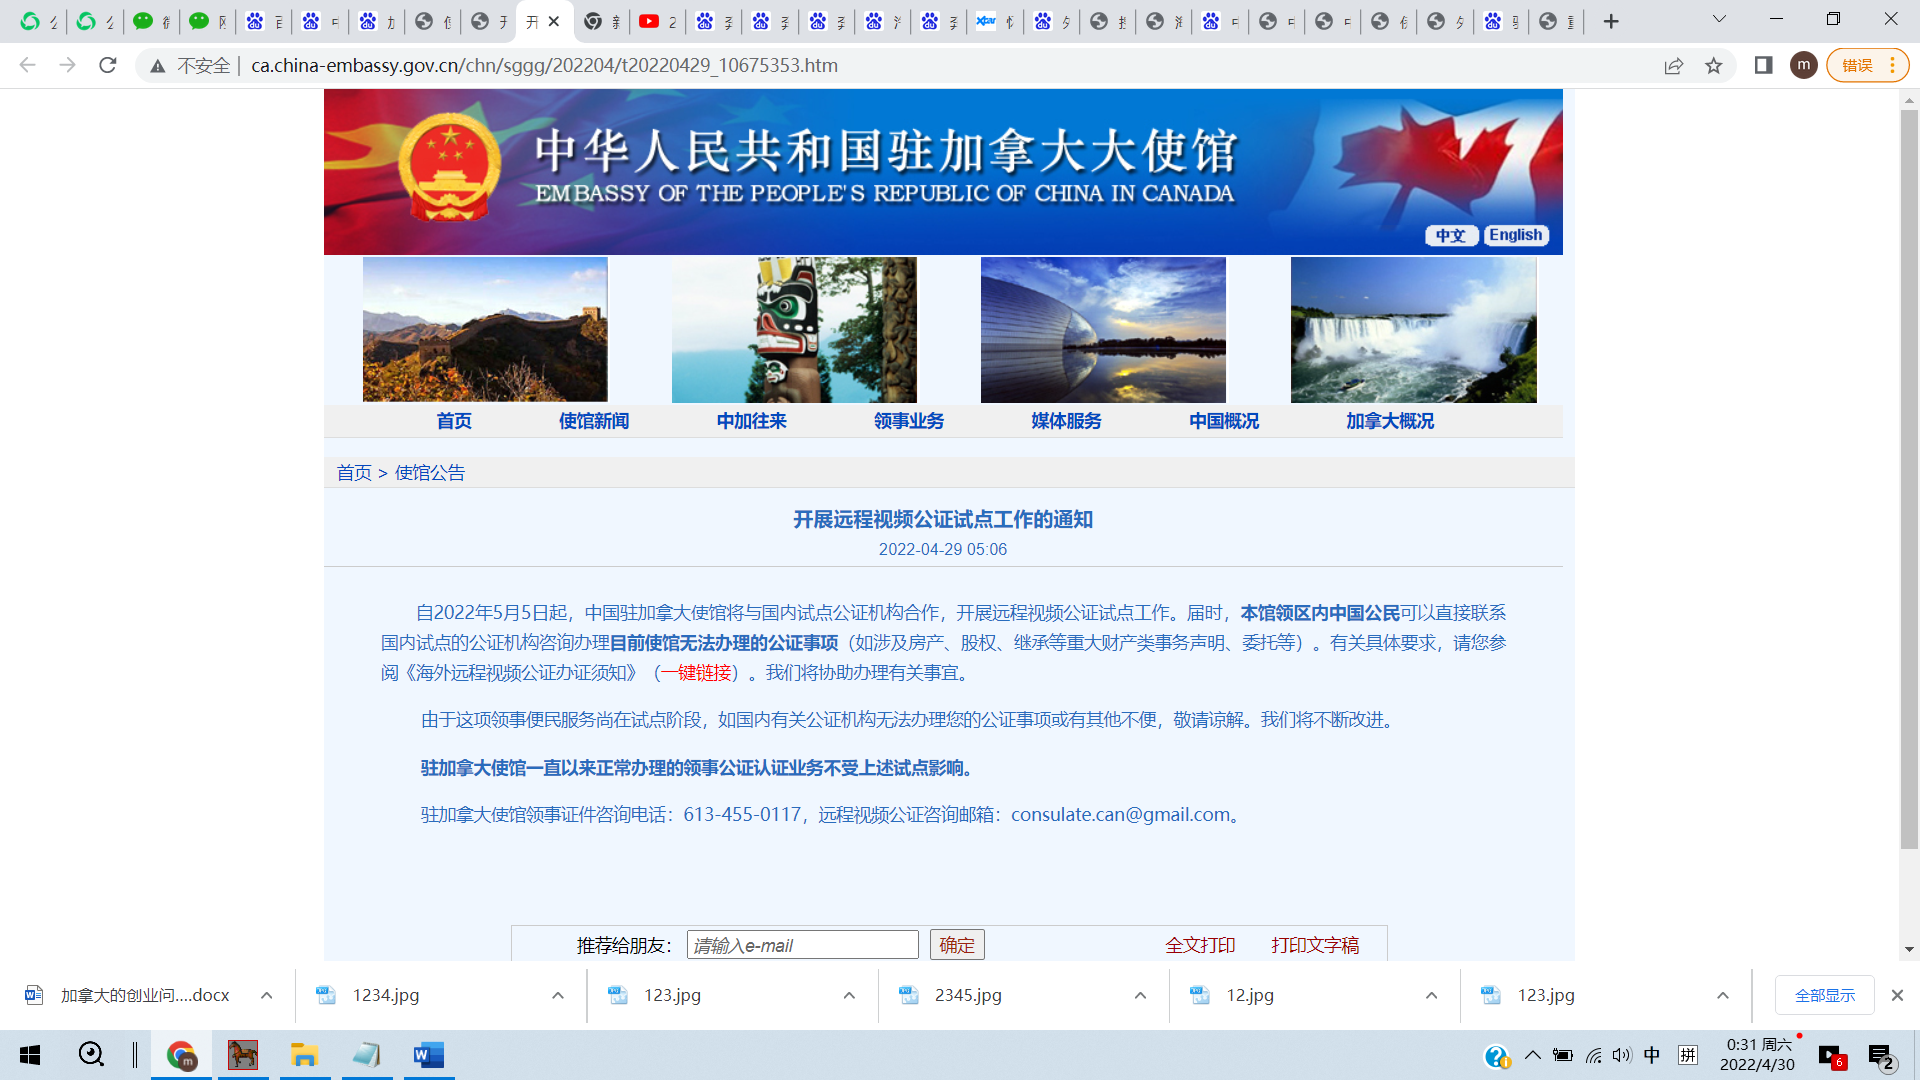Open the 错误 browser menu button

click(x=1867, y=65)
